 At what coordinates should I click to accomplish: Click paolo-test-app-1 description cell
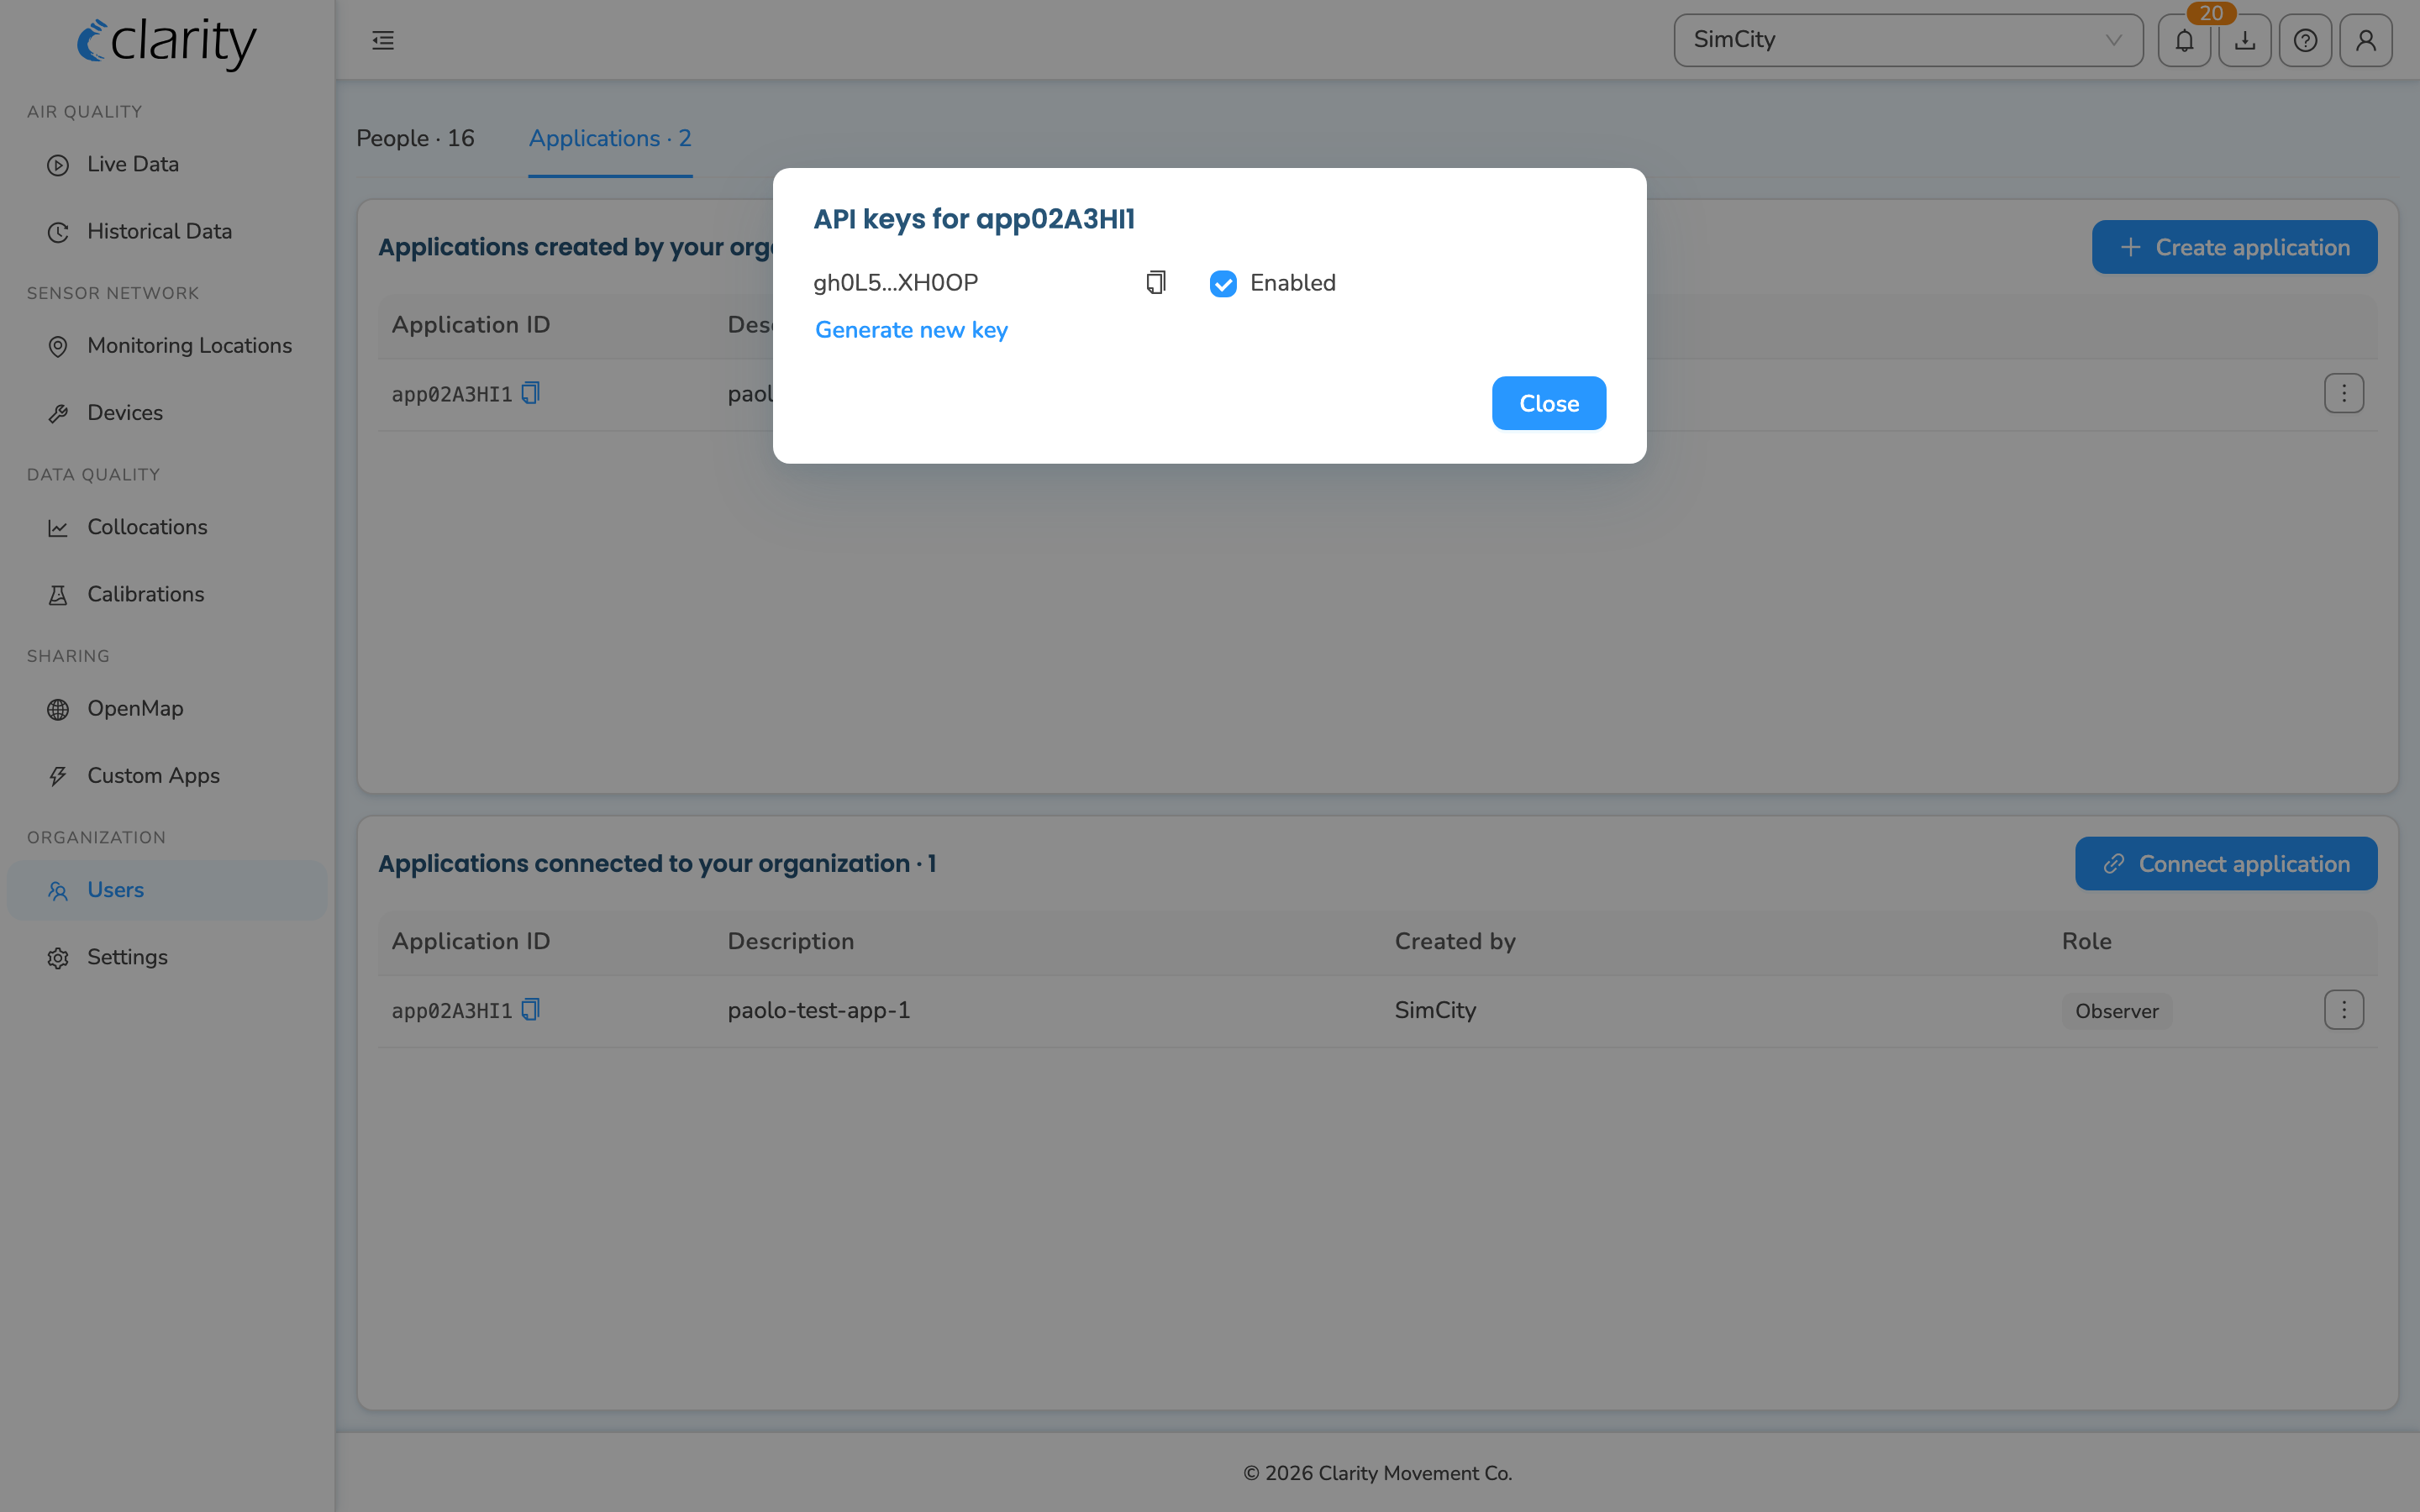click(819, 1010)
